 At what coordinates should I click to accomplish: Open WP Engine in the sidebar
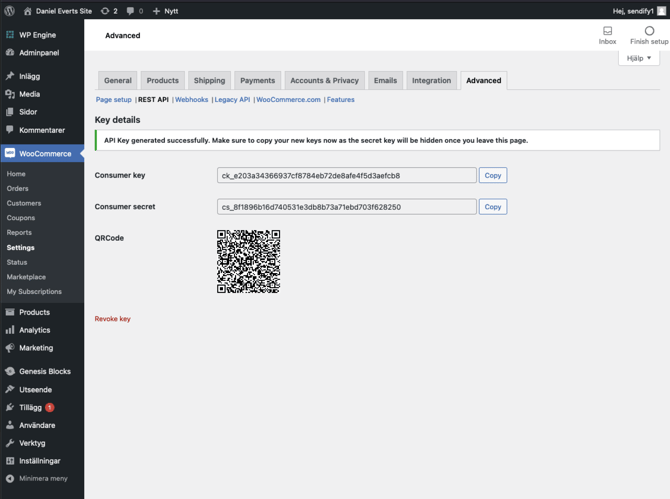coord(37,34)
